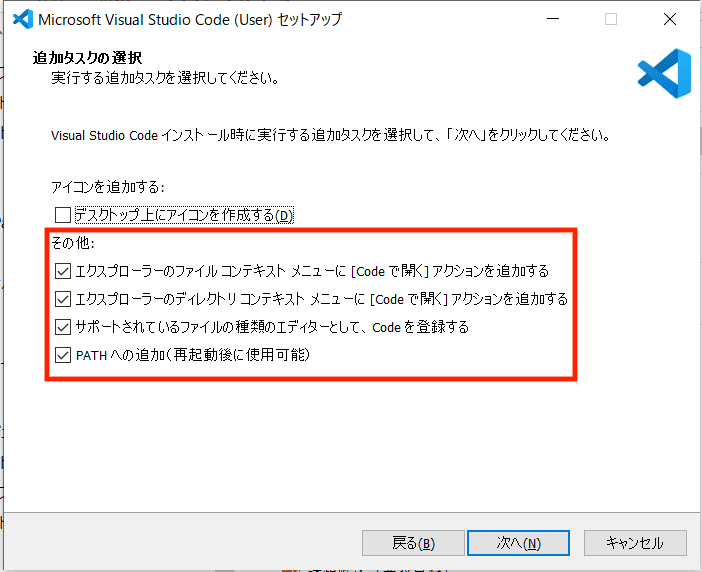Proceed by pressing the 次へ(N) button
The image size is (702, 572).
coord(518,543)
